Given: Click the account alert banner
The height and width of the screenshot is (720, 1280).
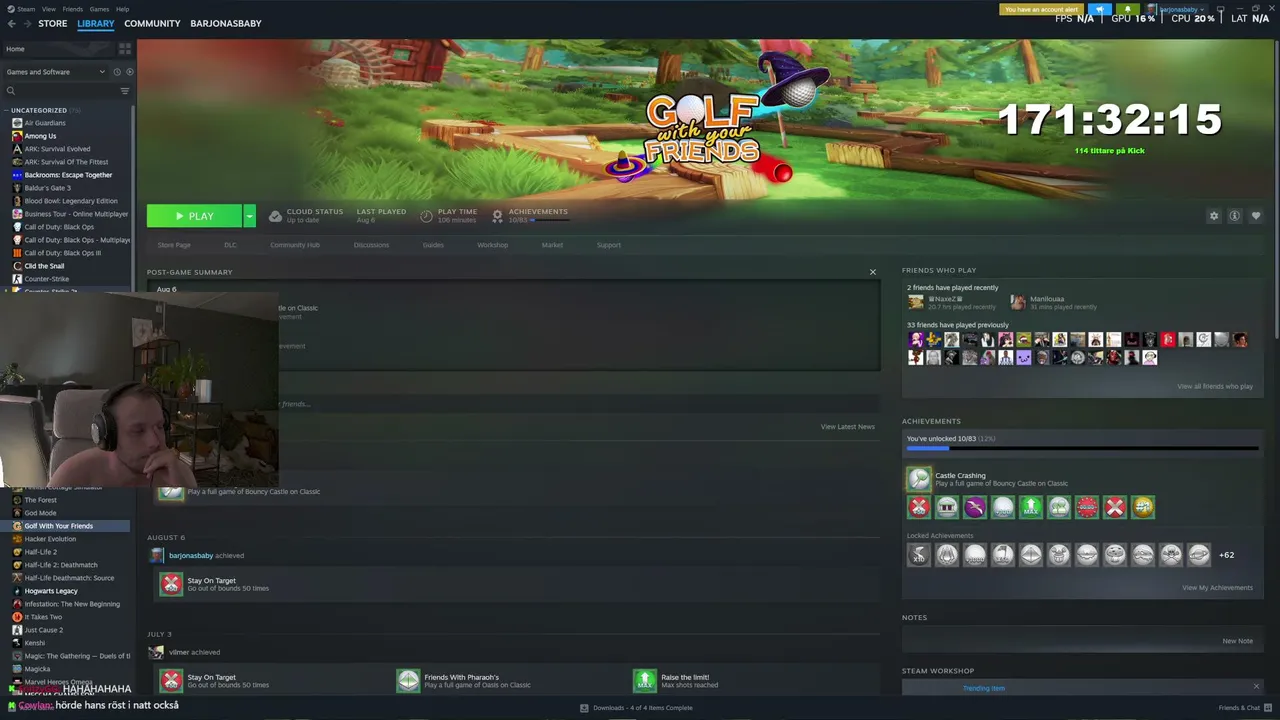Looking at the screenshot, I should pos(1041,10).
